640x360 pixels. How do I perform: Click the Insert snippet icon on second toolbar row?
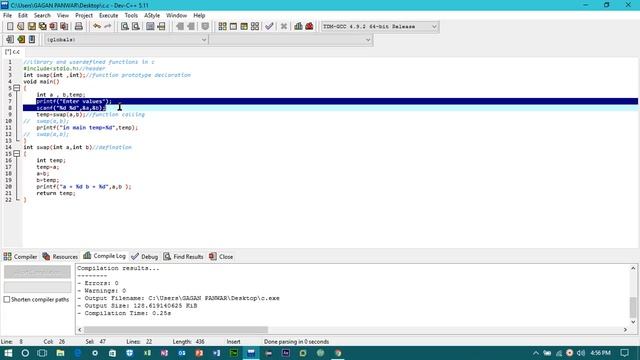tap(10, 40)
